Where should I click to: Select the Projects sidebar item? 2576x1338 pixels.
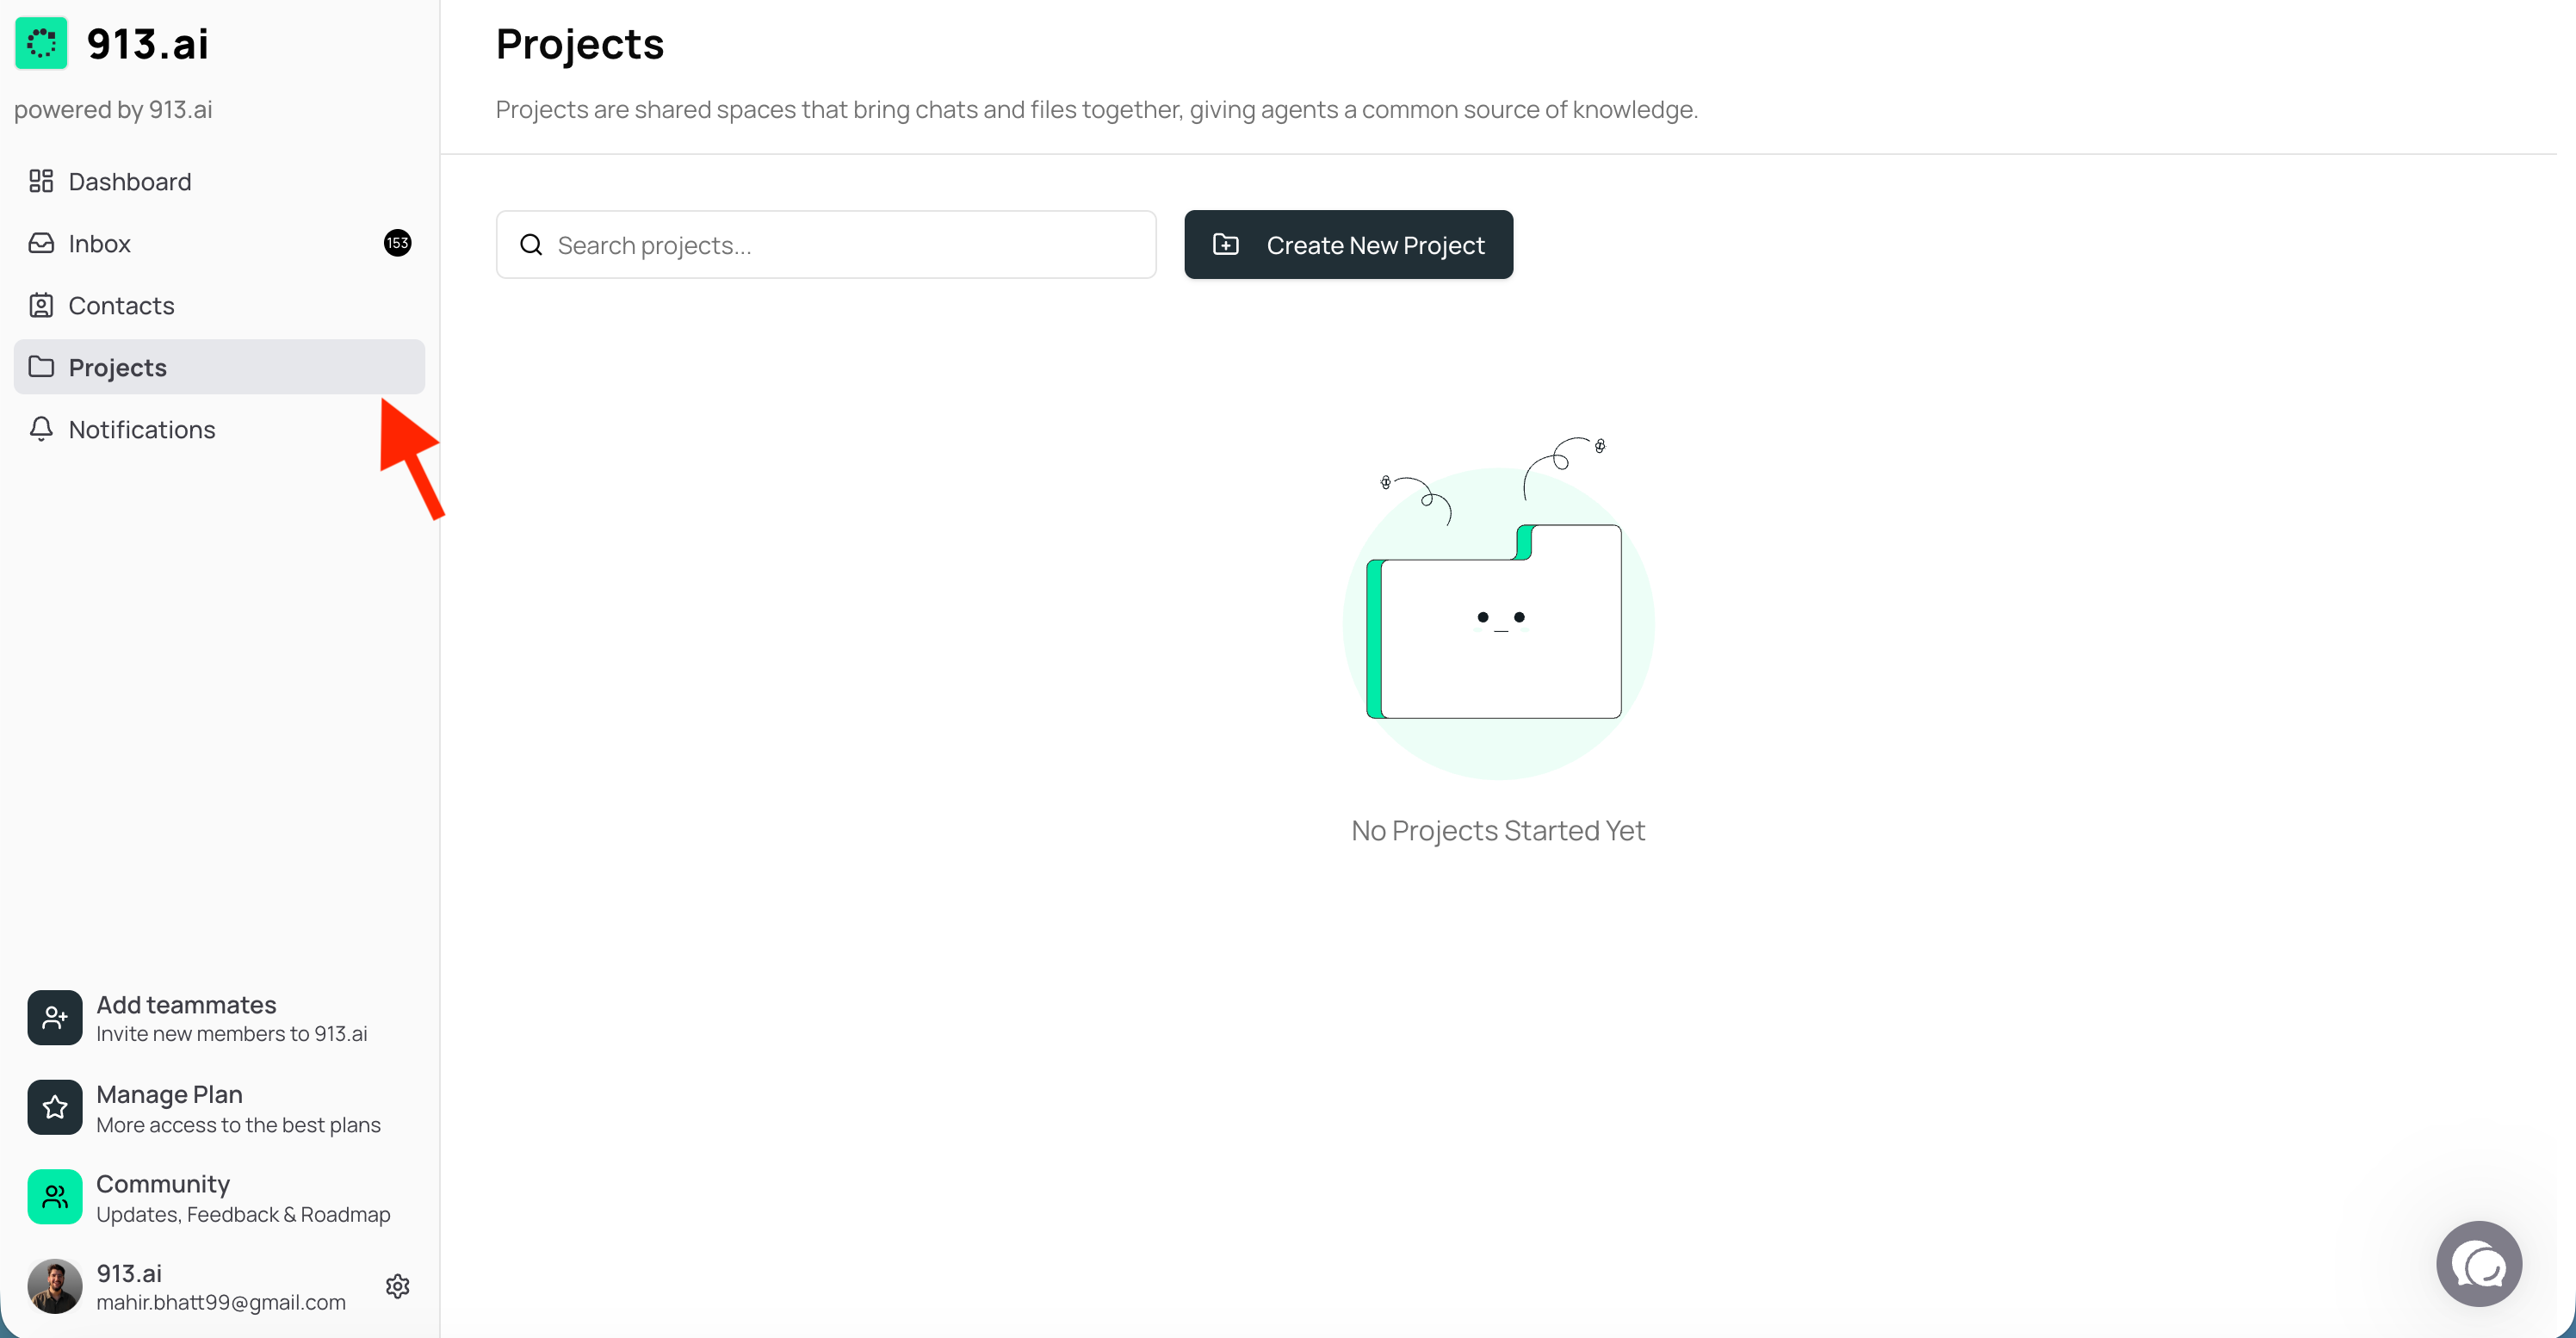pyautogui.click(x=117, y=367)
